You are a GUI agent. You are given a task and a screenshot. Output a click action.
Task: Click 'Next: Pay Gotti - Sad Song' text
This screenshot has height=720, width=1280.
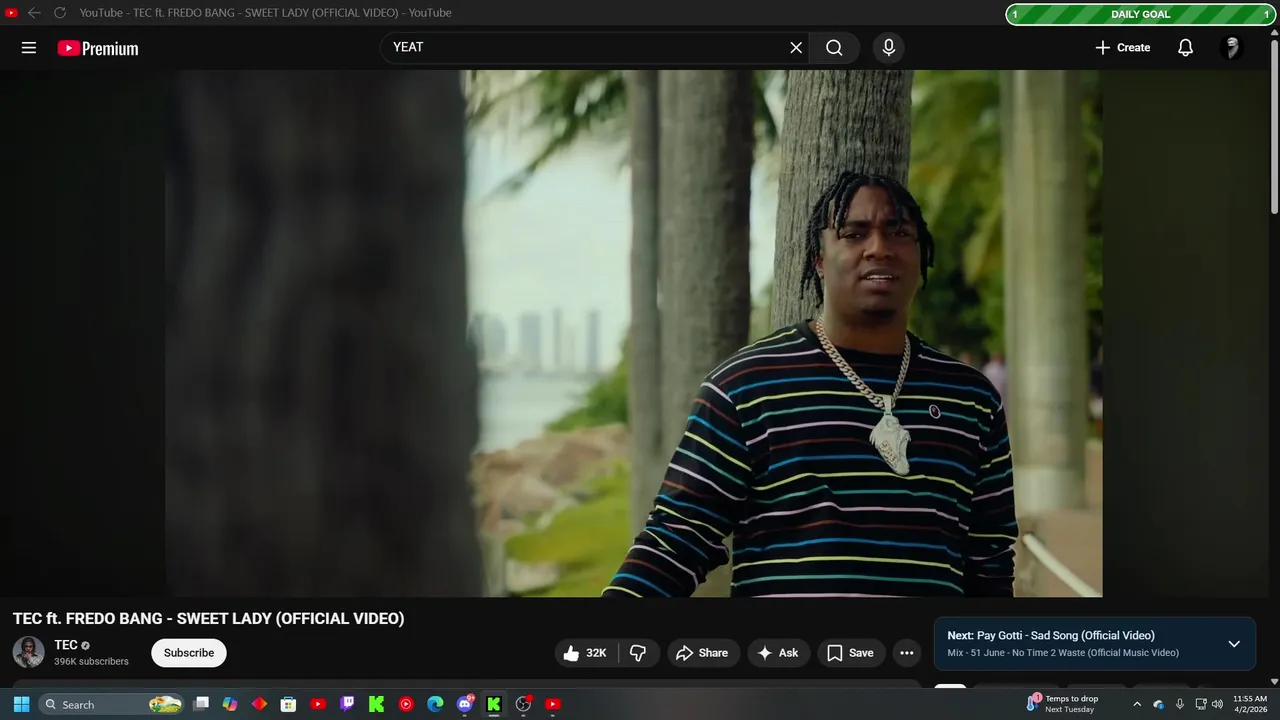(x=1051, y=635)
